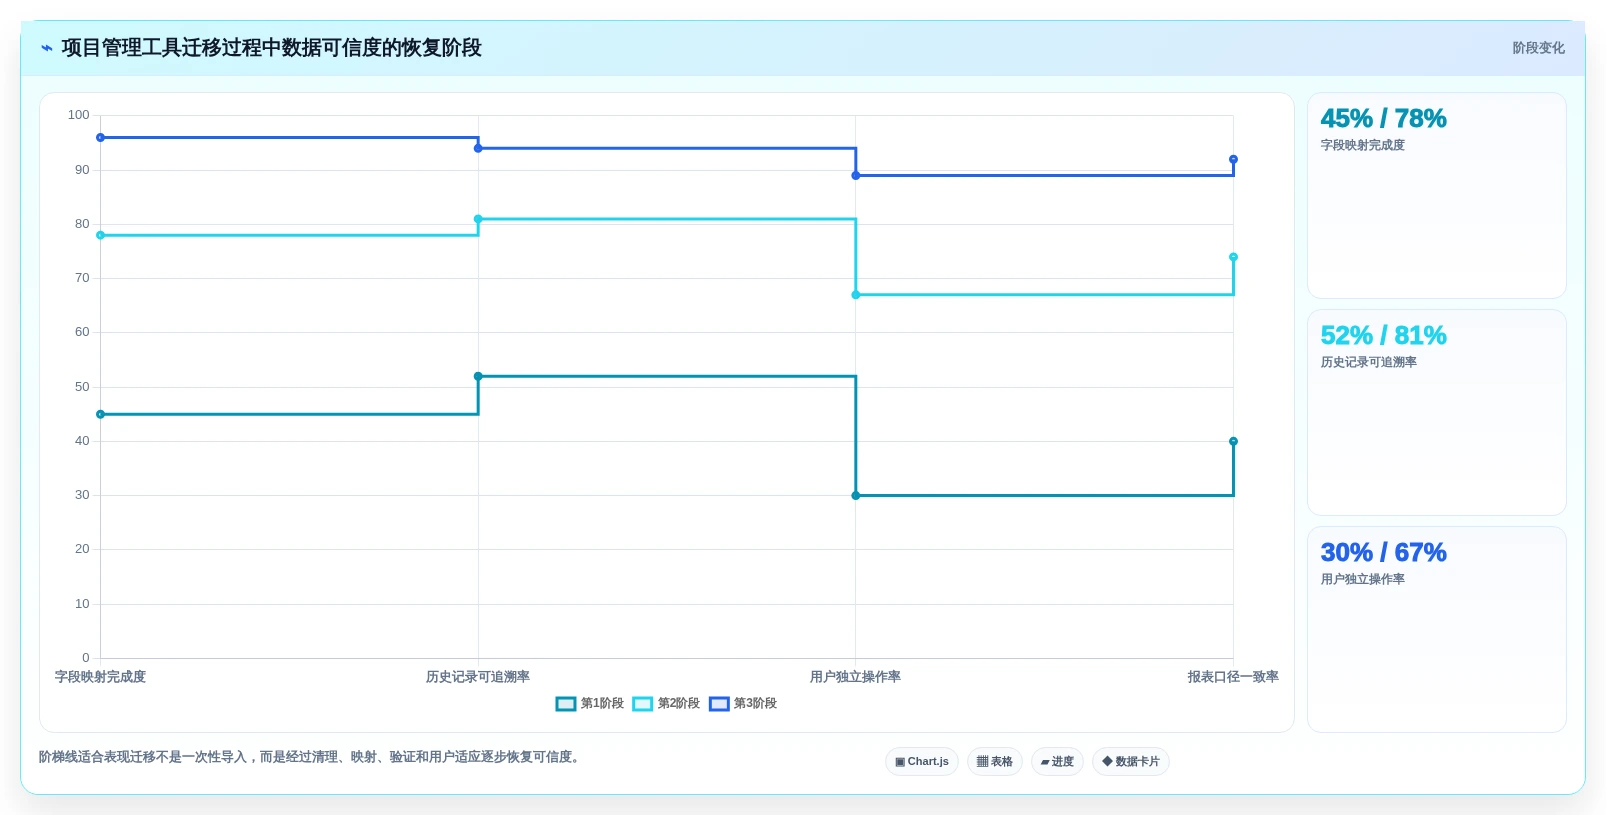1606x815 pixels.
Task: Click the 历史记录可追溯率 card caption
Action: (1368, 362)
